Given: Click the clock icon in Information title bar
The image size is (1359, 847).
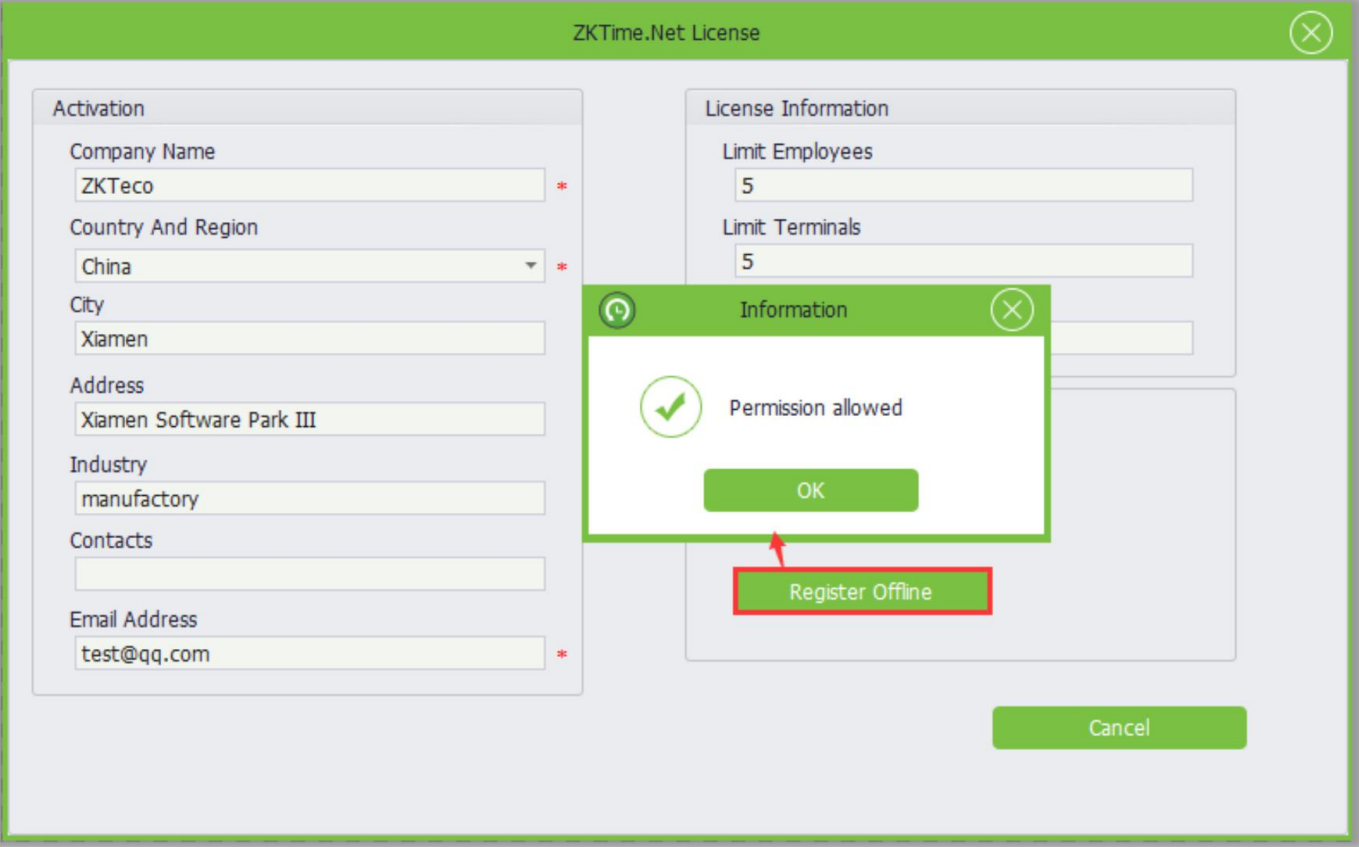Looking at the screenshot, I should pyautogui.click(x=617, y=311).
